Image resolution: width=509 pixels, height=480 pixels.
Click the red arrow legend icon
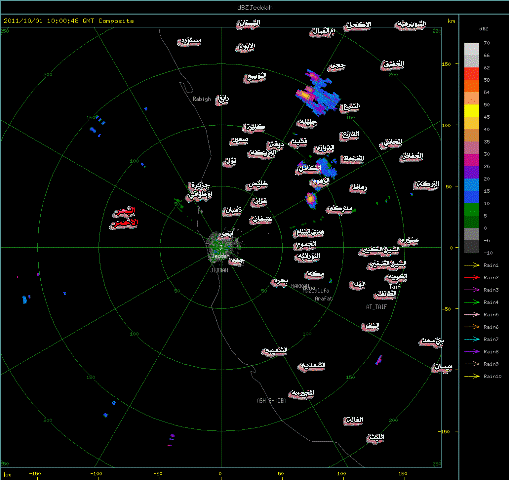[x=472, y=277]
